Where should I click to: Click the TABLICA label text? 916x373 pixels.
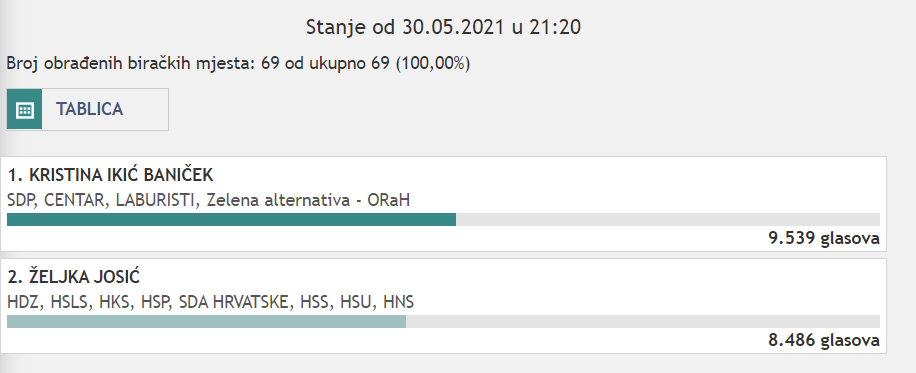[89, 109]
